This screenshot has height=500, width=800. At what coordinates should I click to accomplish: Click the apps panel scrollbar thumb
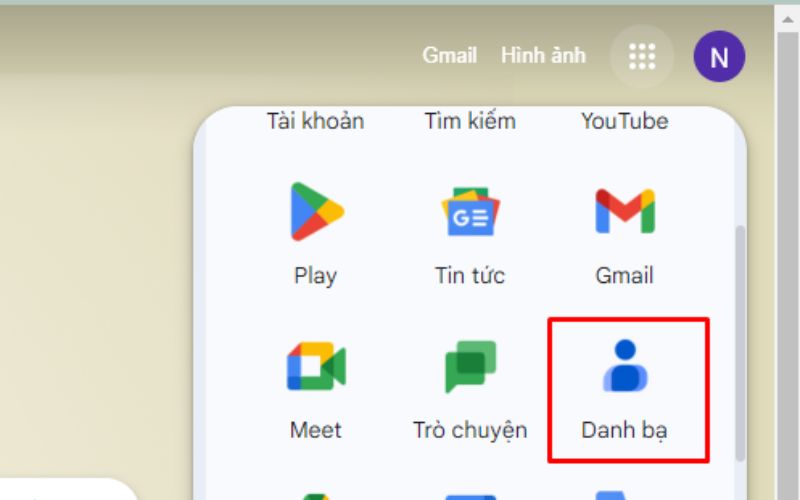(740, 343)
